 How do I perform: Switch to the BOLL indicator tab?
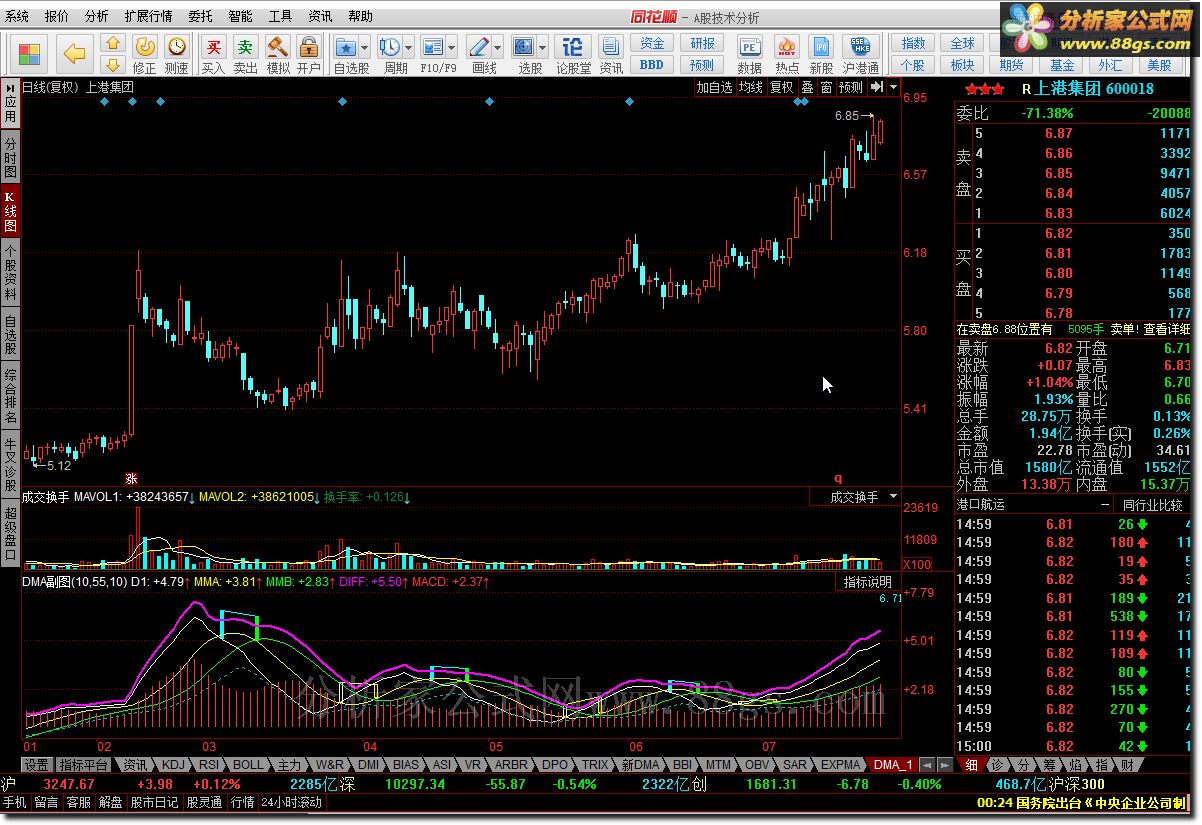point(248,764)
